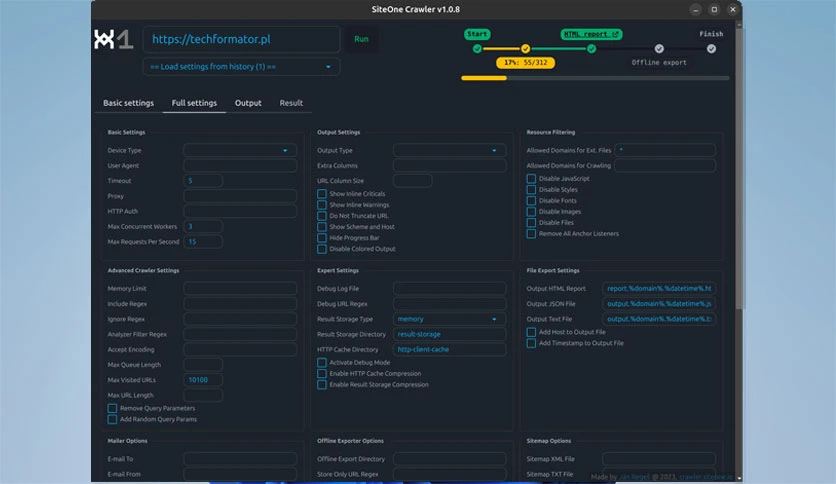Click the Proxy input field
Viewport: 836px width, 484px height.
(240, 196)
